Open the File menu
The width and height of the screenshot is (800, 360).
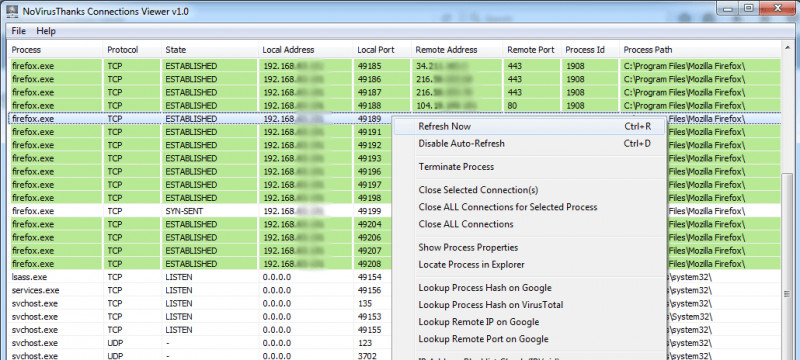[18, 31]
